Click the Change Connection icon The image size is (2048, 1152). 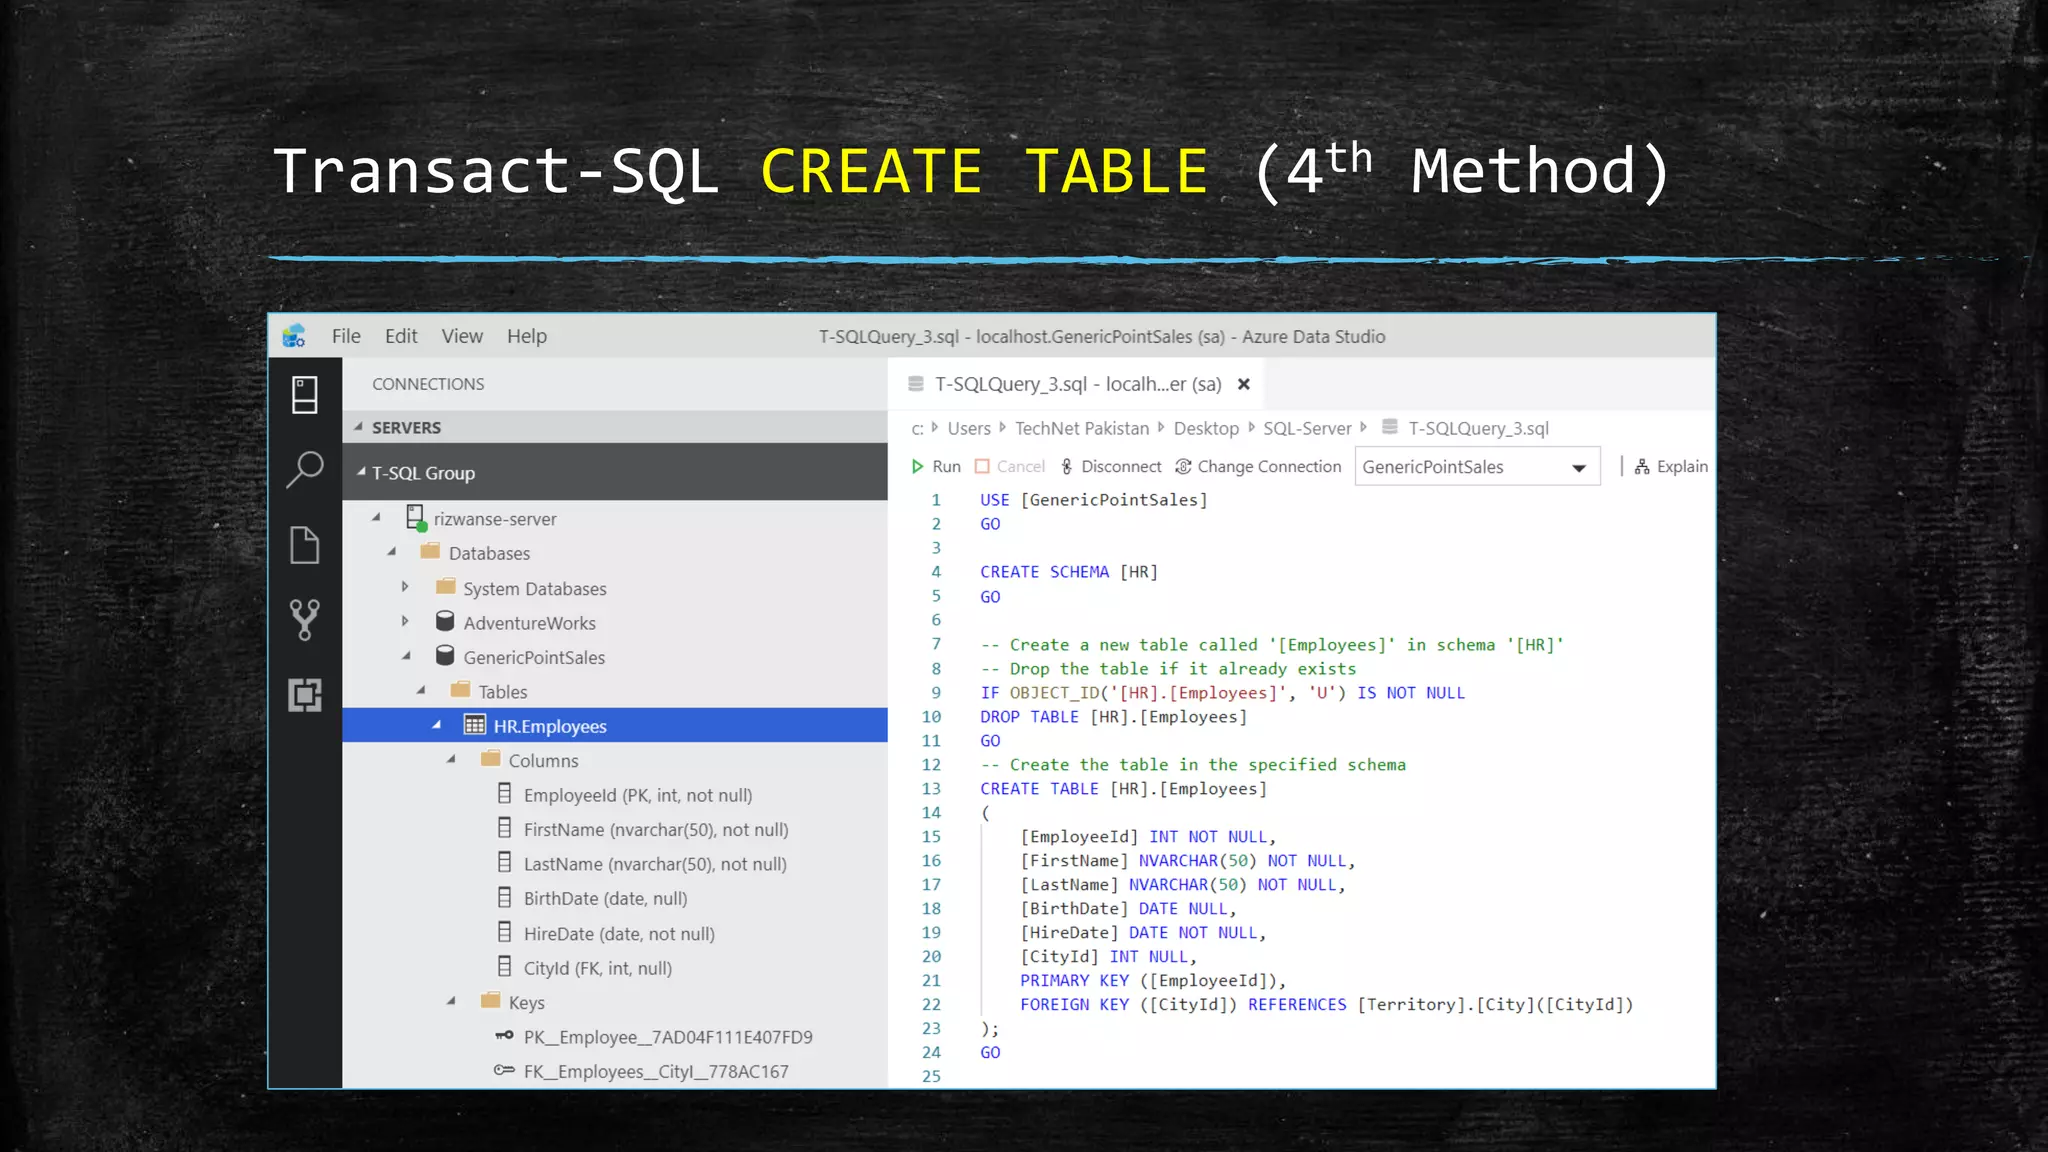coord(1183,466)
